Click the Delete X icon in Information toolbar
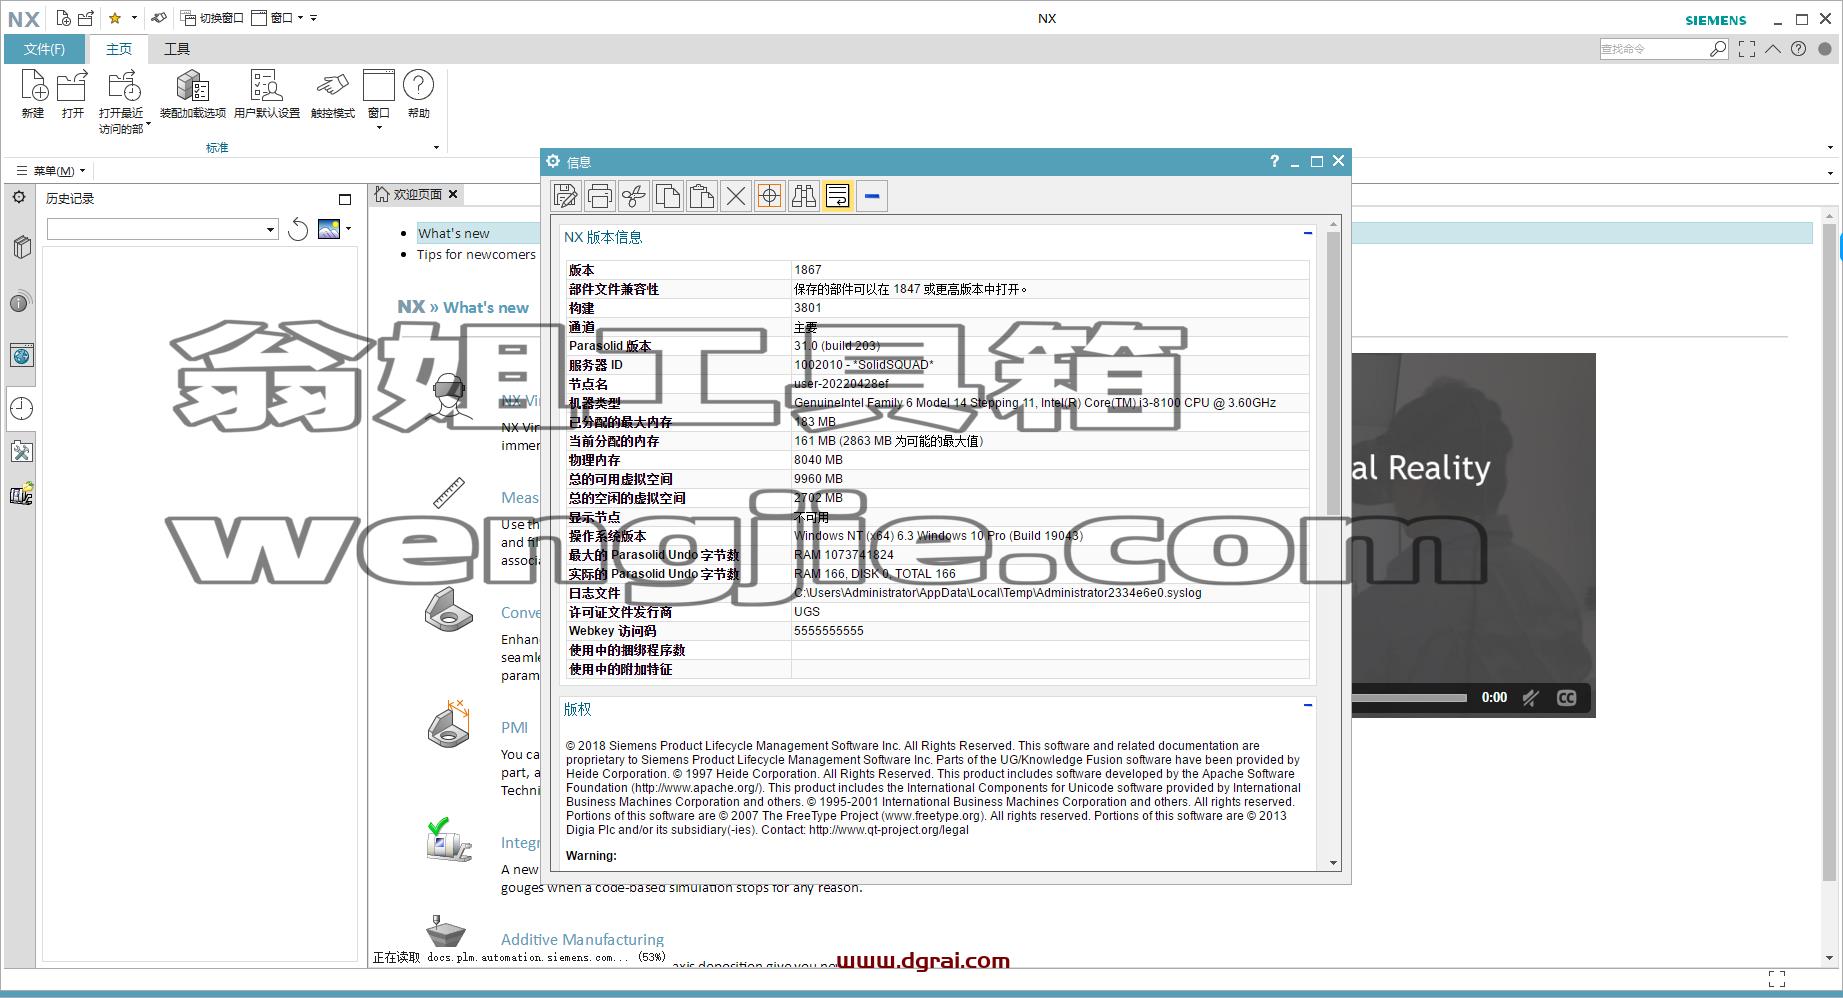Screen dimensions: 1843x998 coord(736,196)
